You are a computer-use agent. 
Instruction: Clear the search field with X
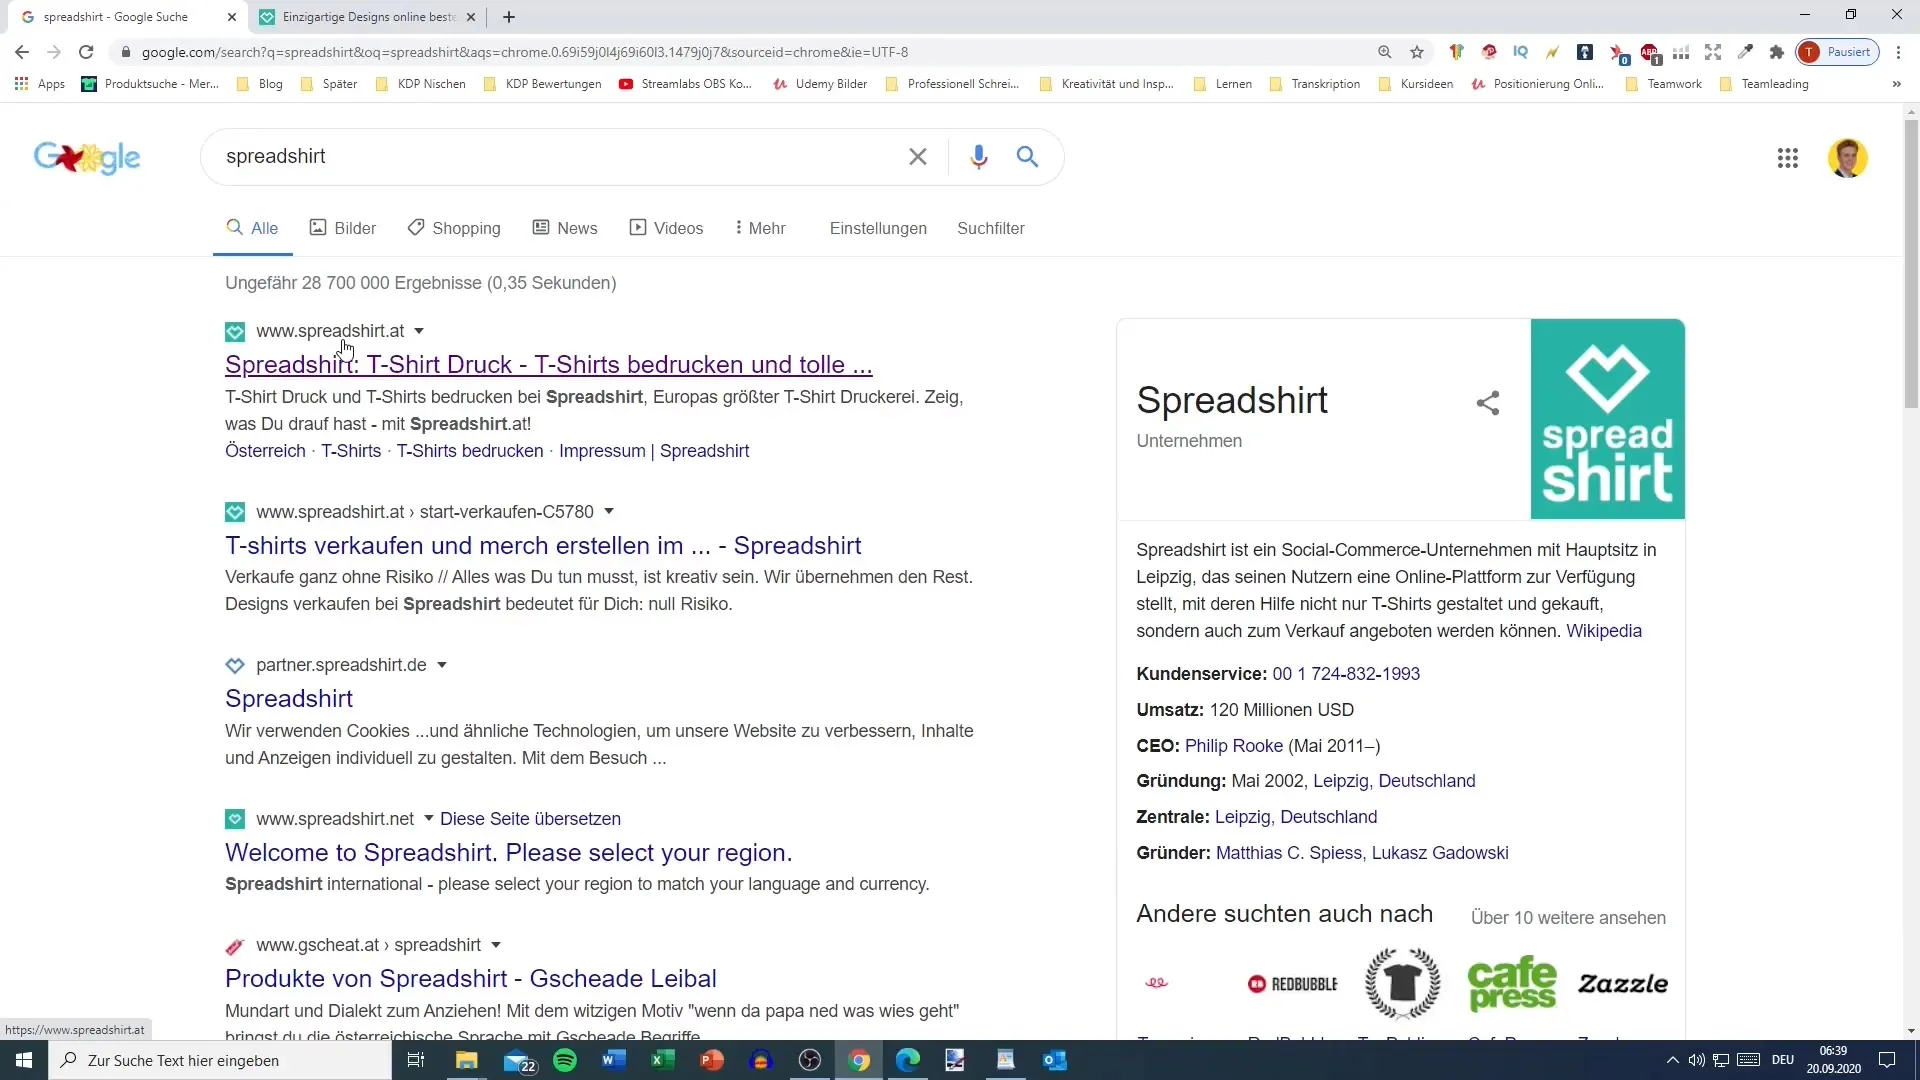coord(917,157)
